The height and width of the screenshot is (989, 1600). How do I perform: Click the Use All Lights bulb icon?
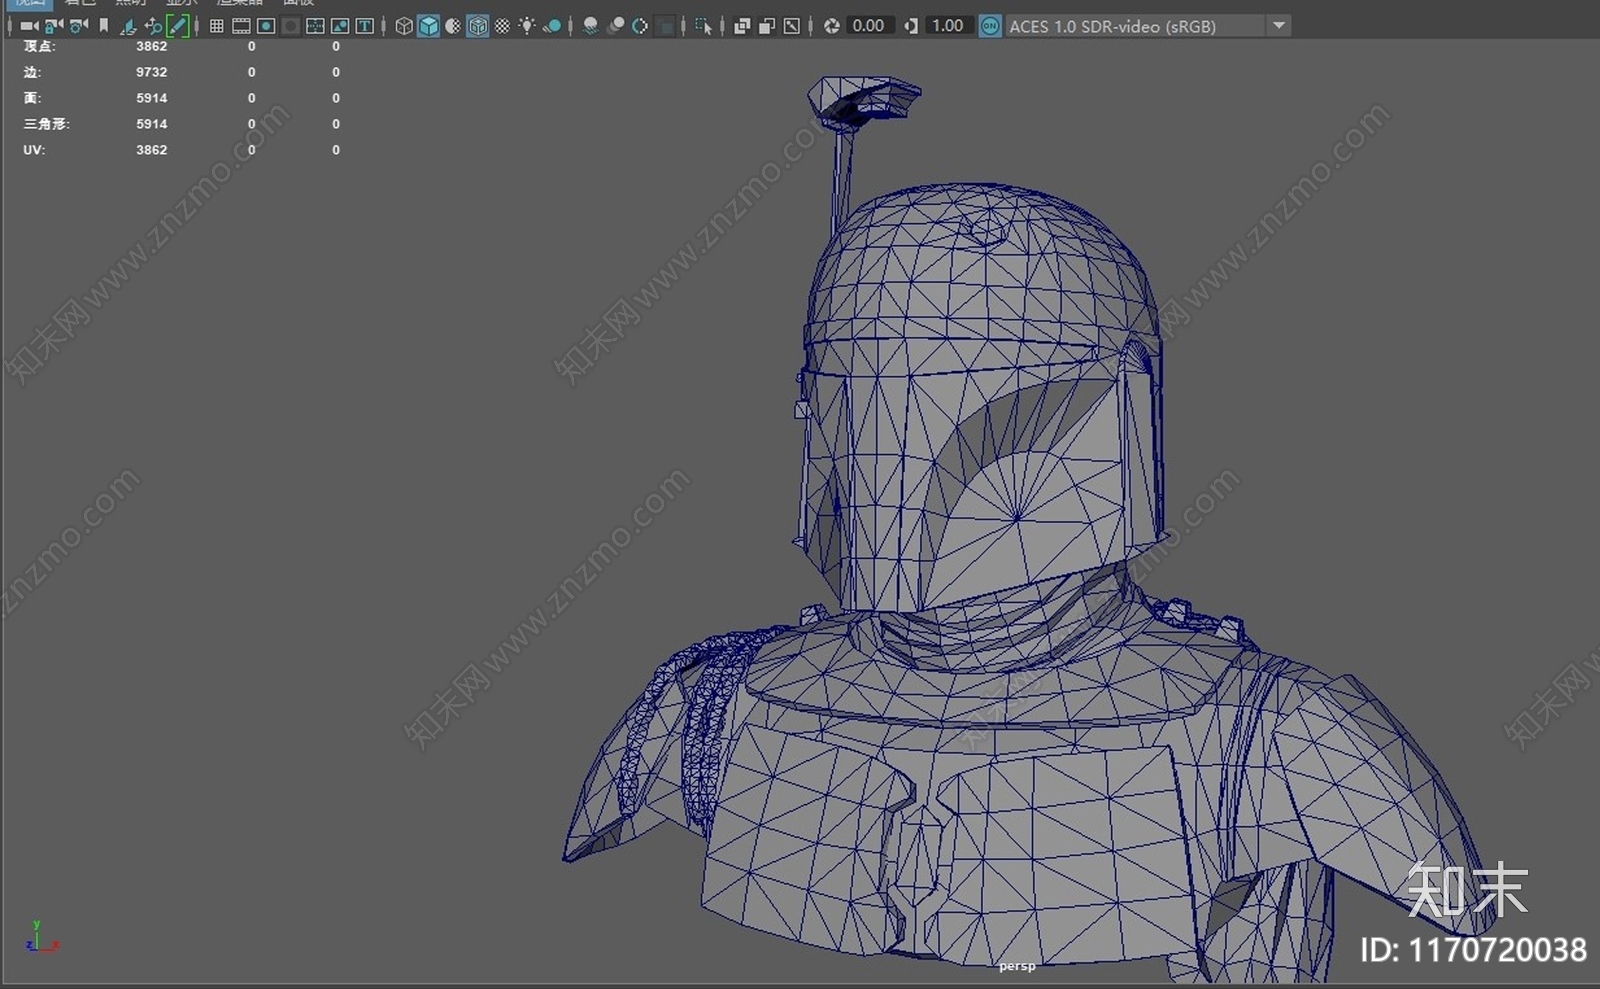tap(527, 26)
